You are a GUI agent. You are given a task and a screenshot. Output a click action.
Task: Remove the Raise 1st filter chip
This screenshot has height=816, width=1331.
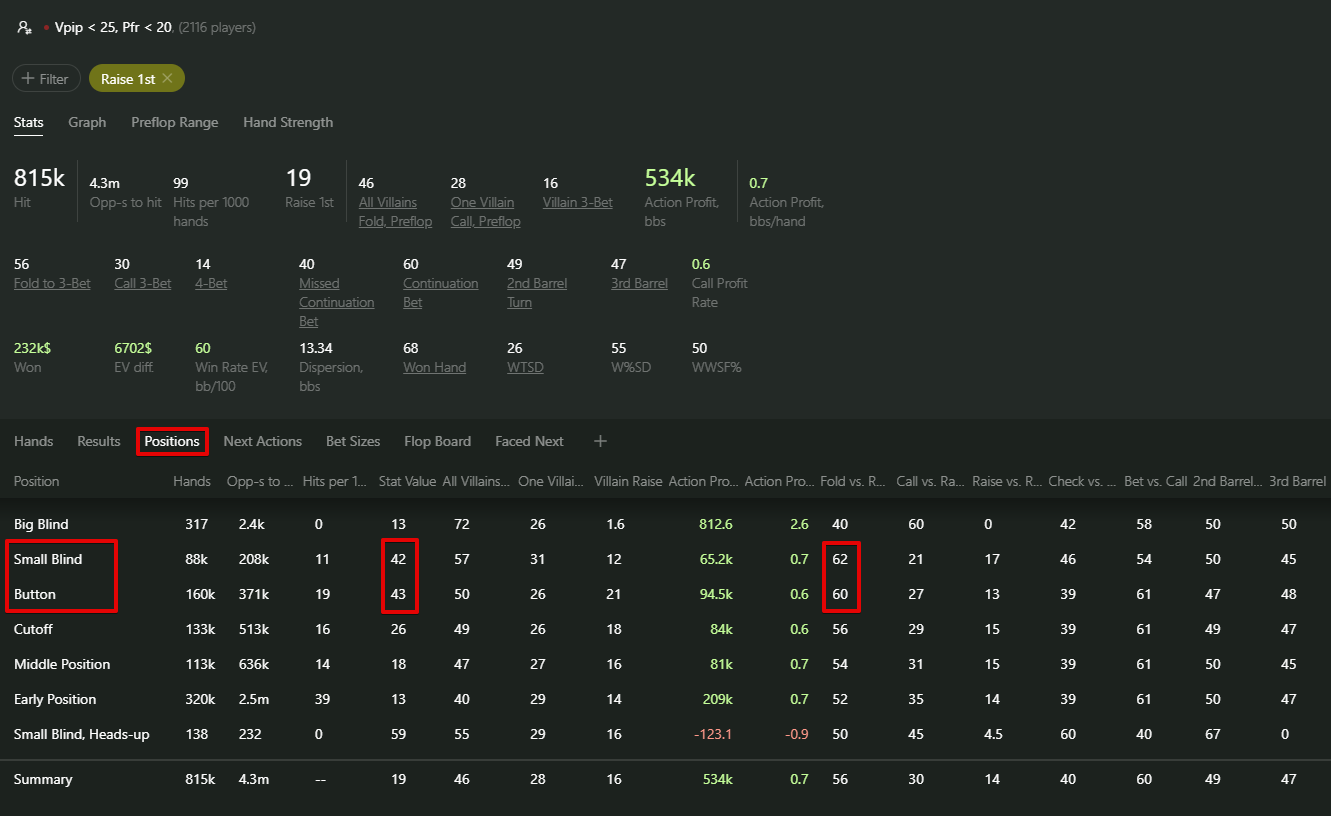pos(167,79)
